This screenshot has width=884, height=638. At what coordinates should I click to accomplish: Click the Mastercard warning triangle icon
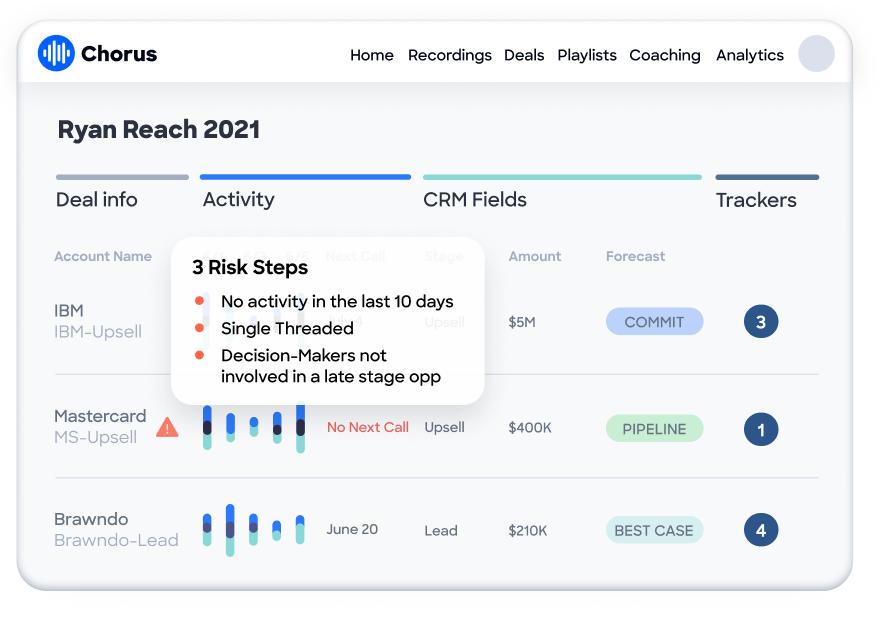tap(167, 427)
